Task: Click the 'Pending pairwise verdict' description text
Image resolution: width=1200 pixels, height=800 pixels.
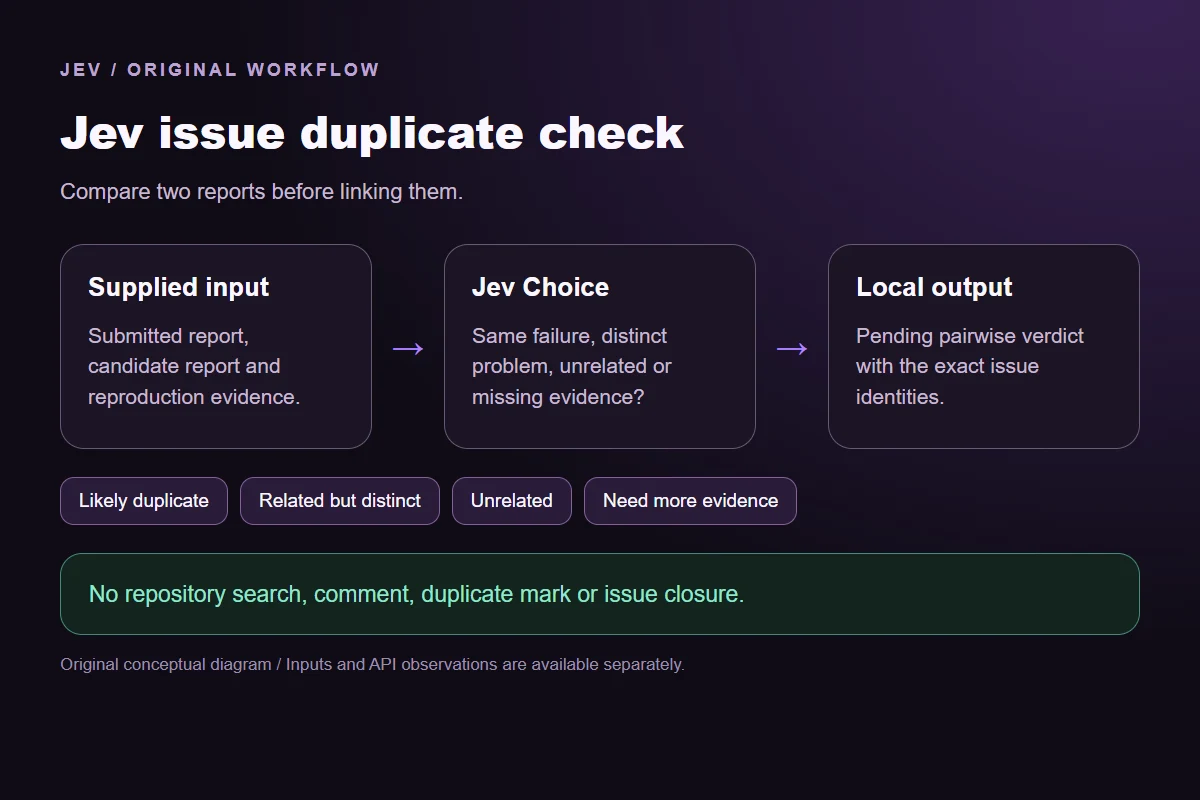Action: (970, 366)
